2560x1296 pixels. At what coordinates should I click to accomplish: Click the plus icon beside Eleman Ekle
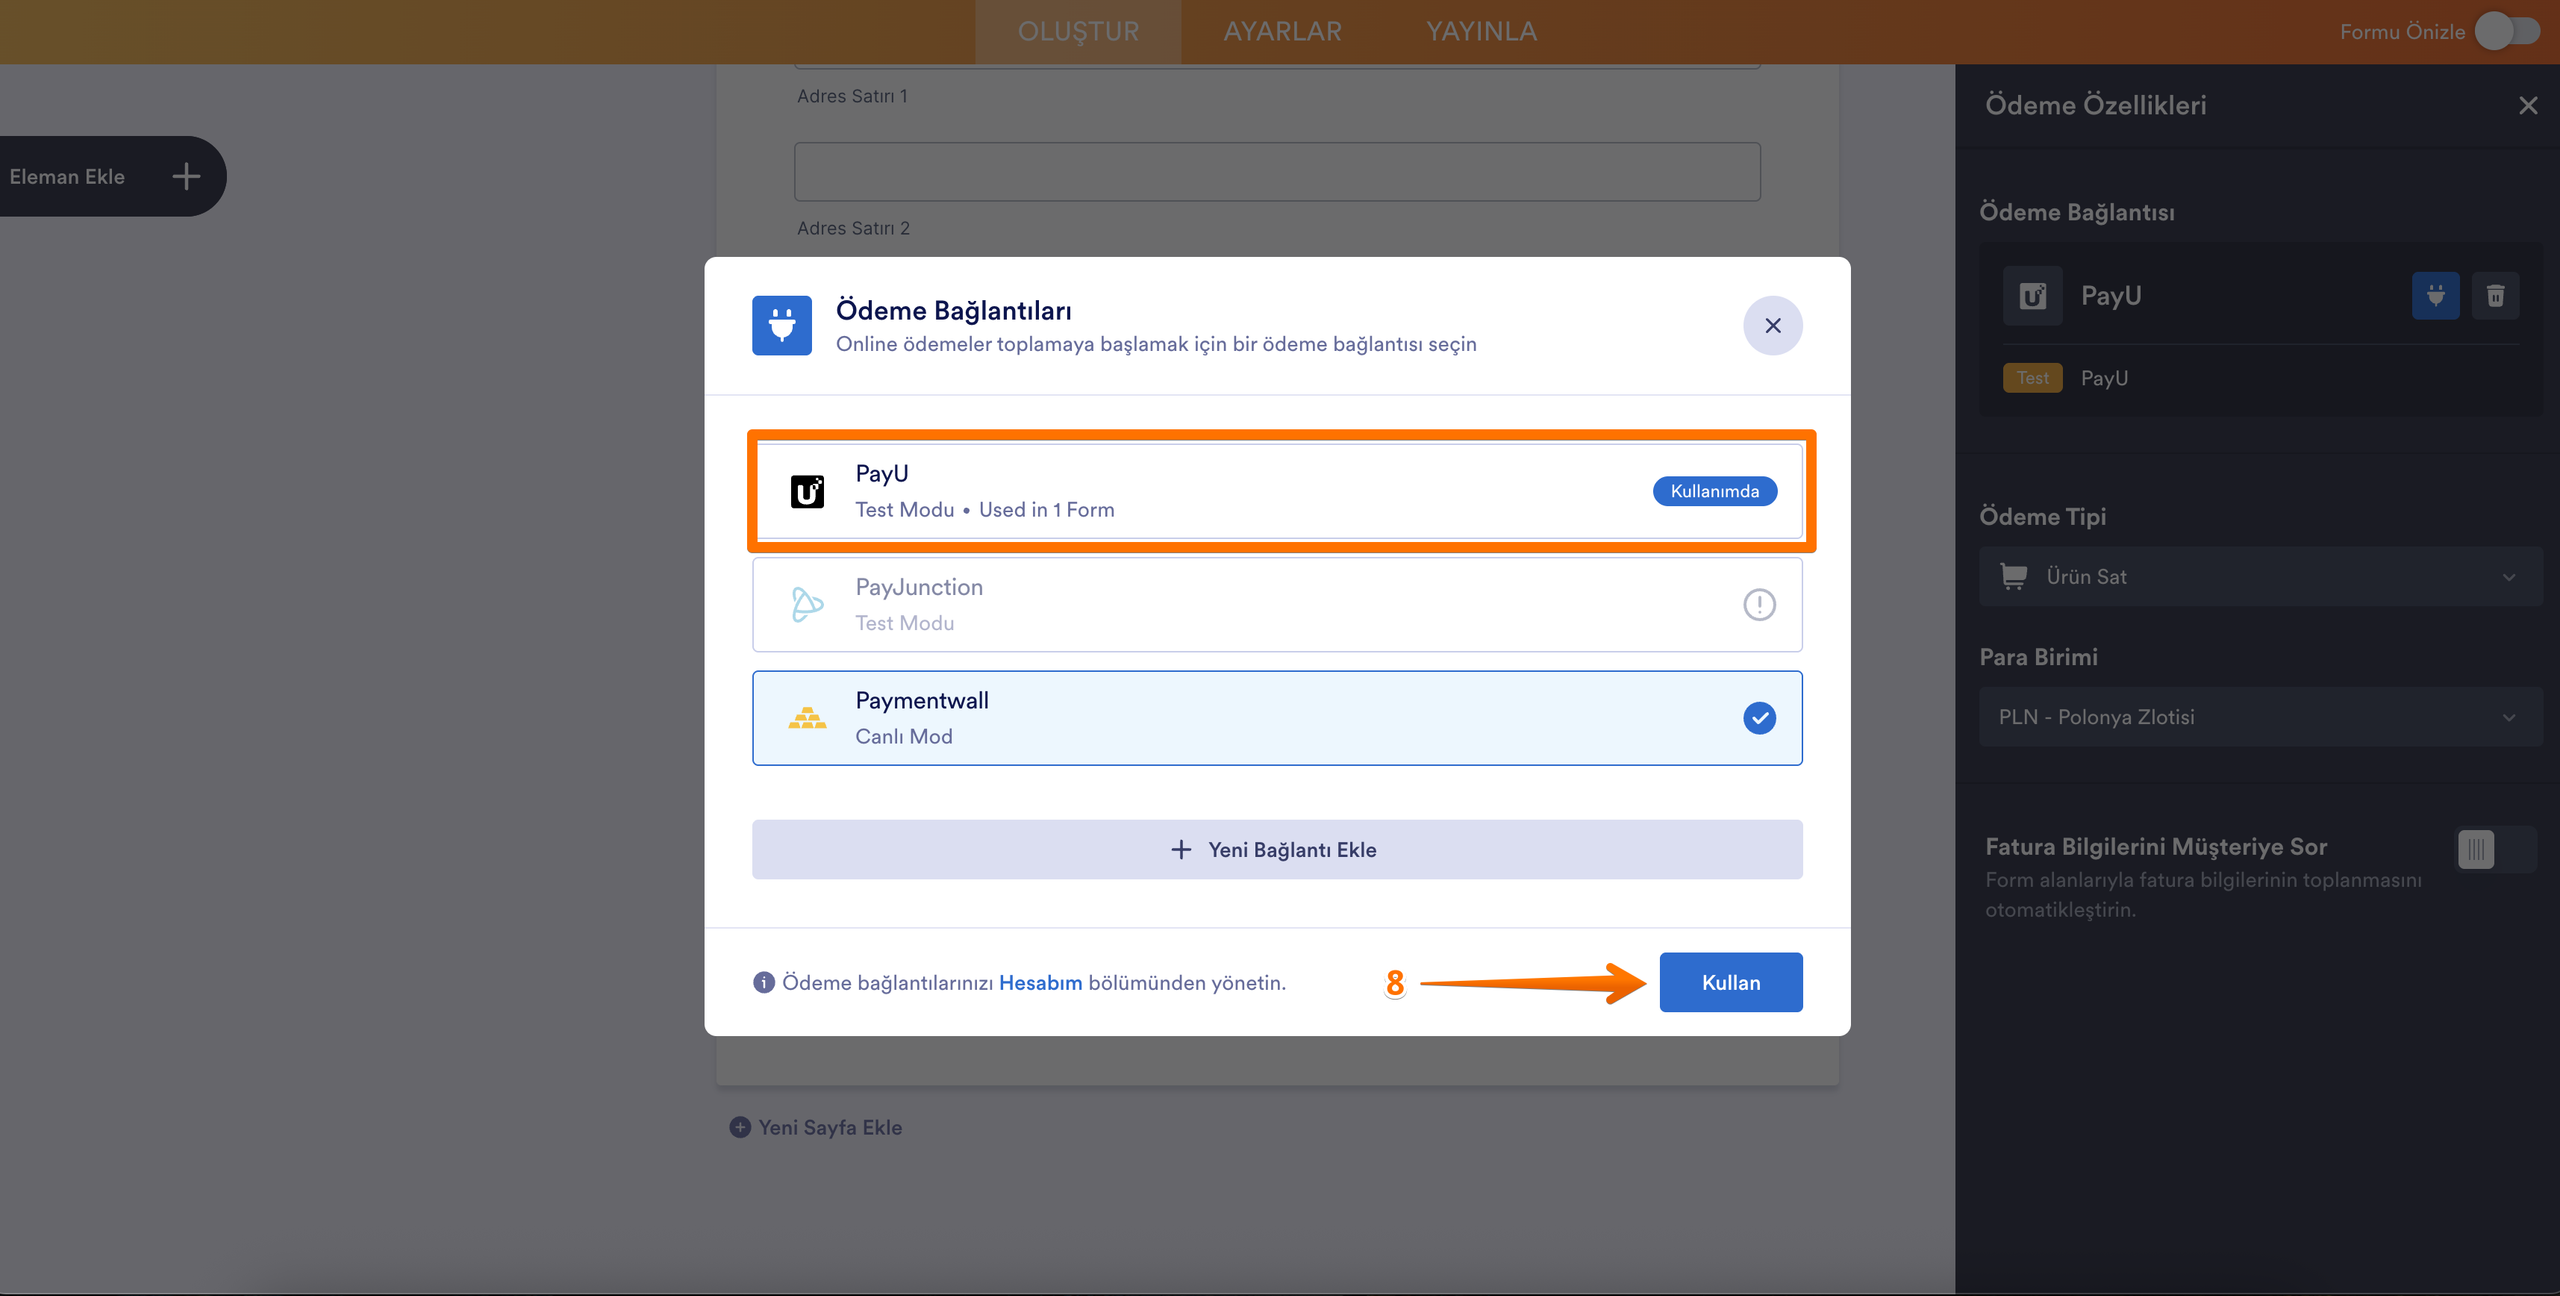pyautogui.click(x=186, y=177)
